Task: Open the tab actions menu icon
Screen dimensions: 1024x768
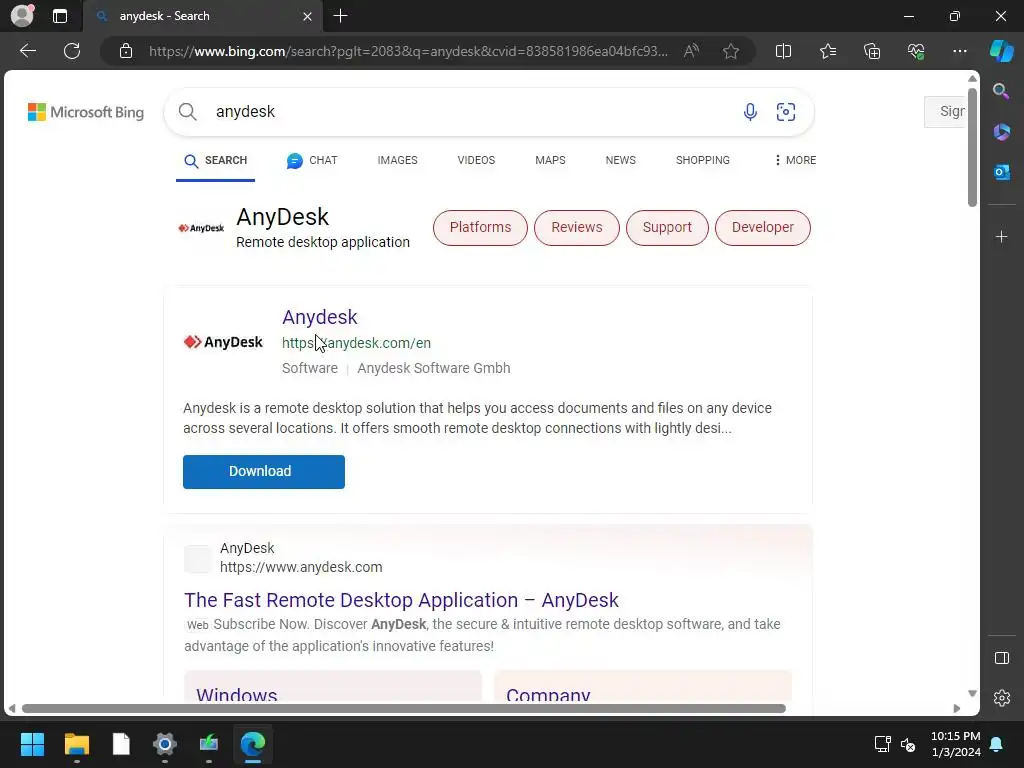Action: click(60, 16)
